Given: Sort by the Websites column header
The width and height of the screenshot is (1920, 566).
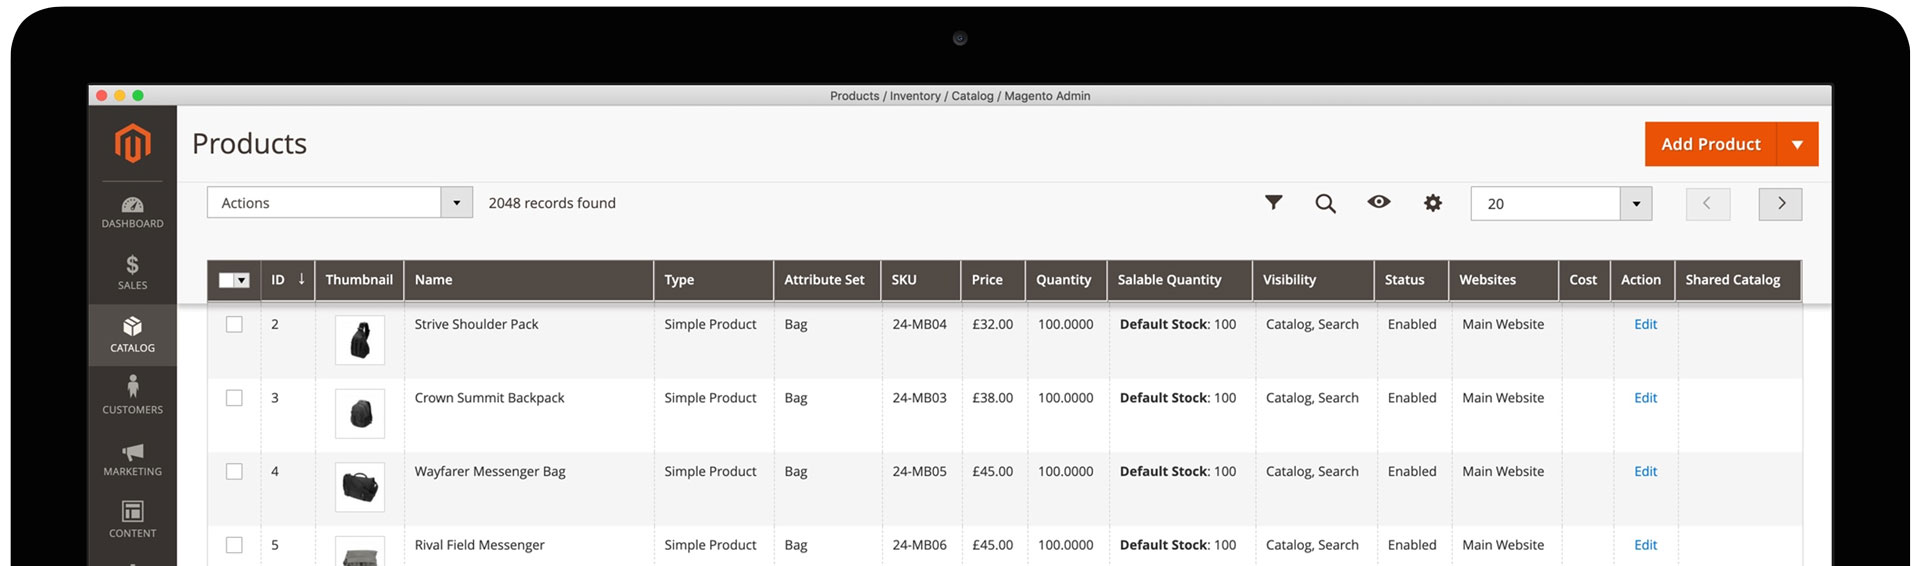Looking at the screenshot, I should (x=1503, y=280).
